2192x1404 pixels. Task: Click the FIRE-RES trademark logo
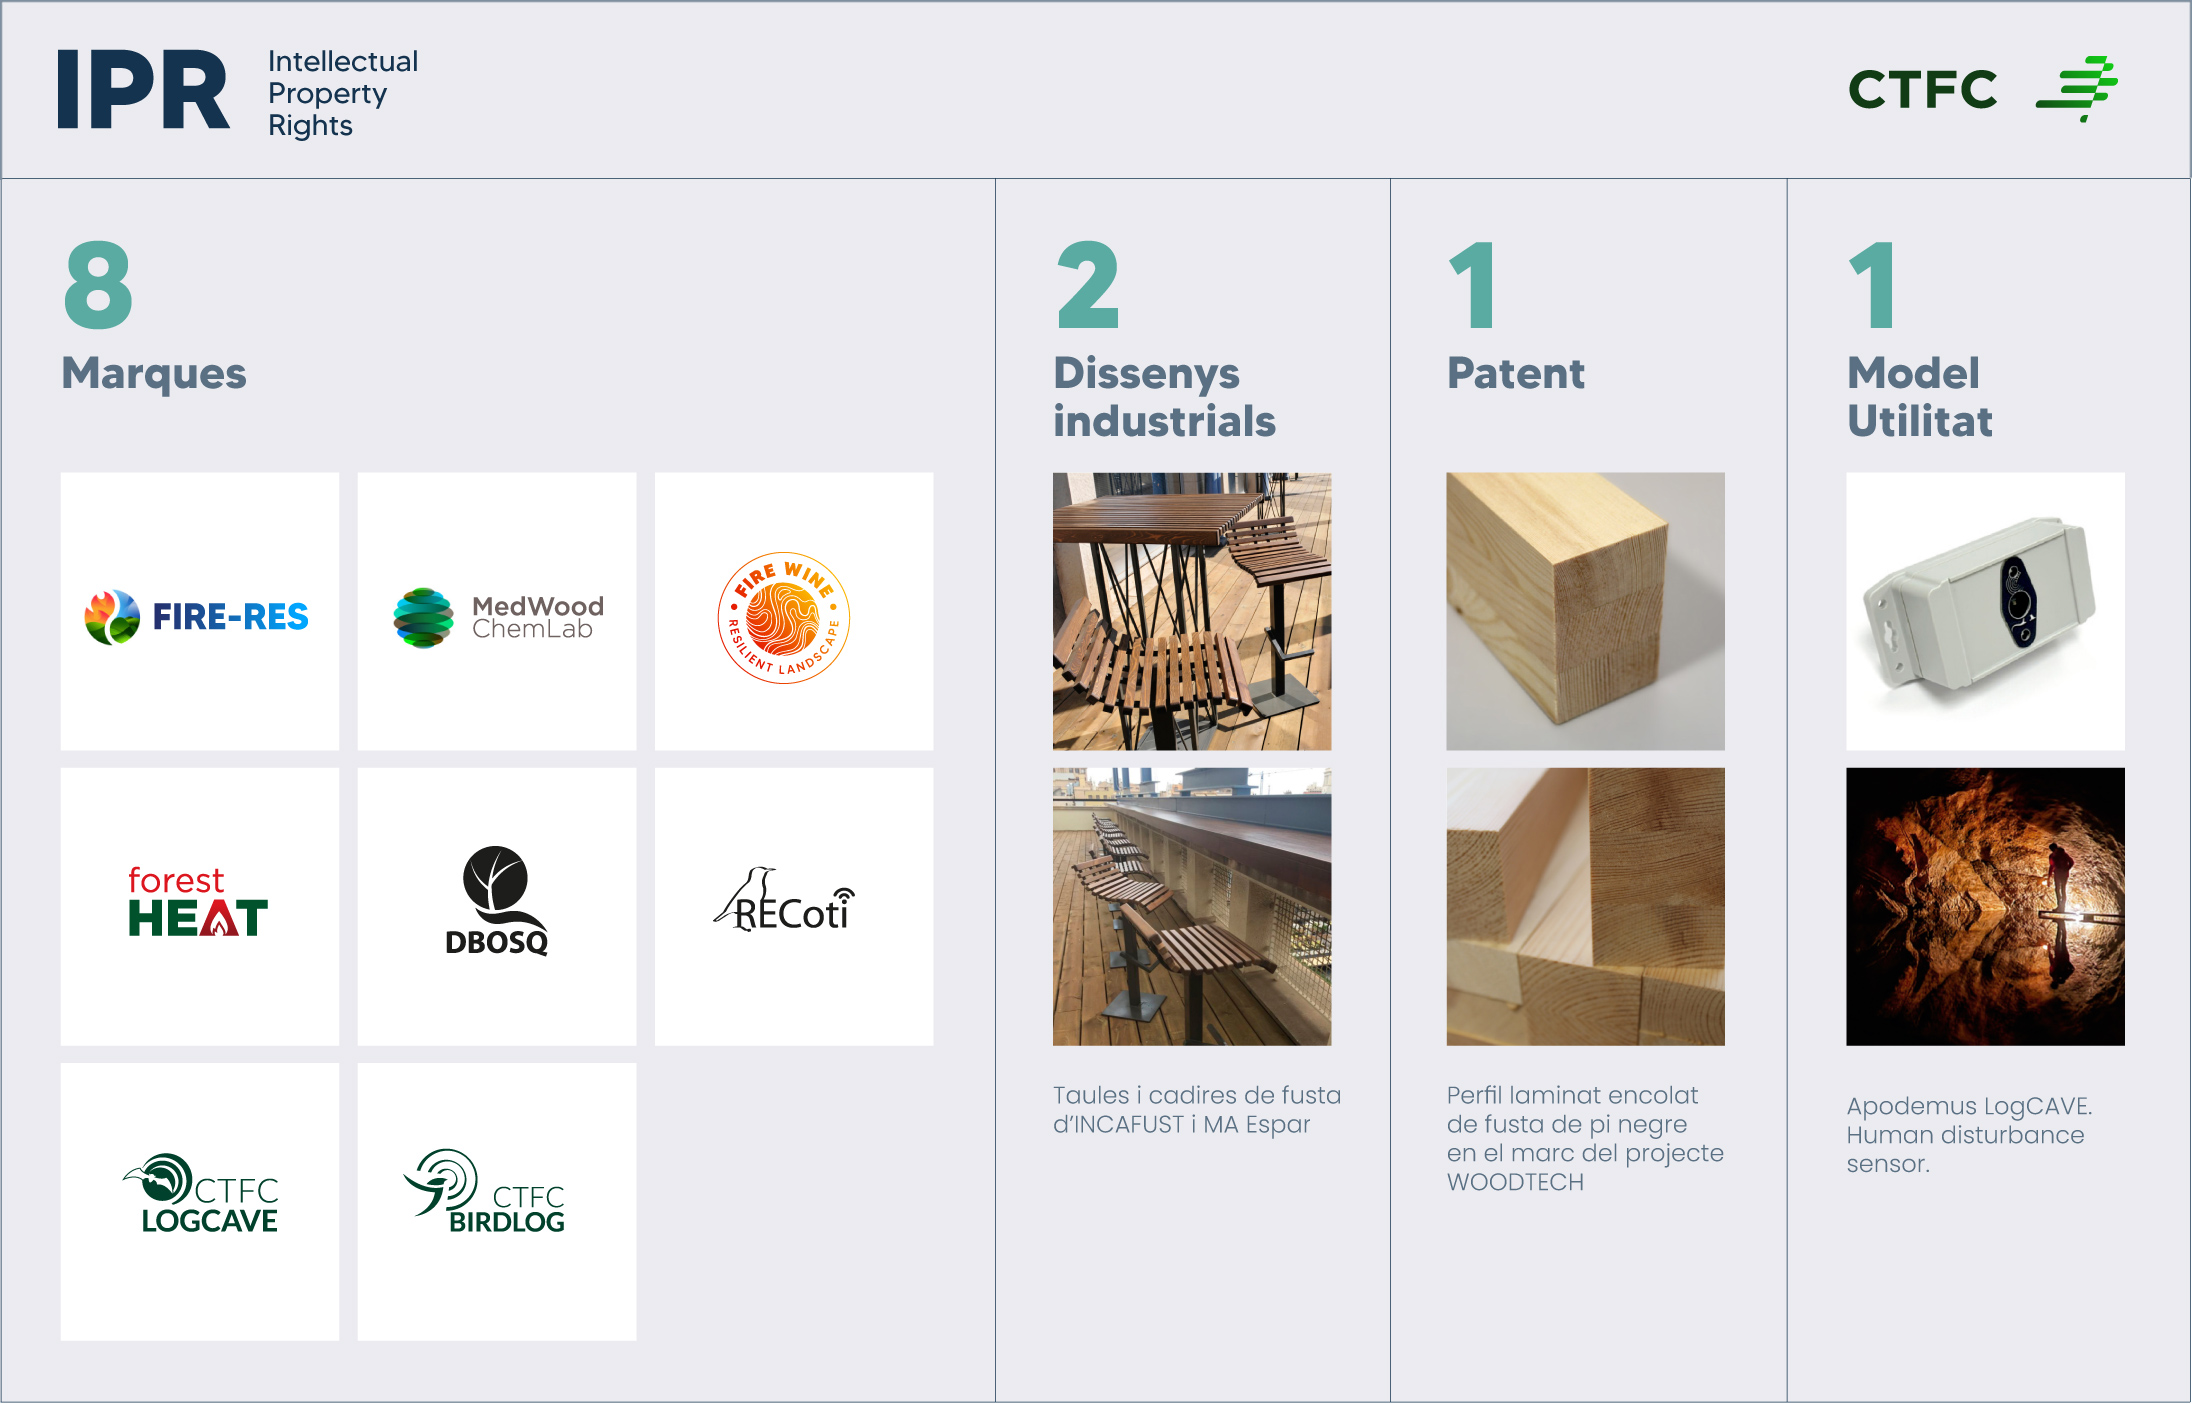199,615
